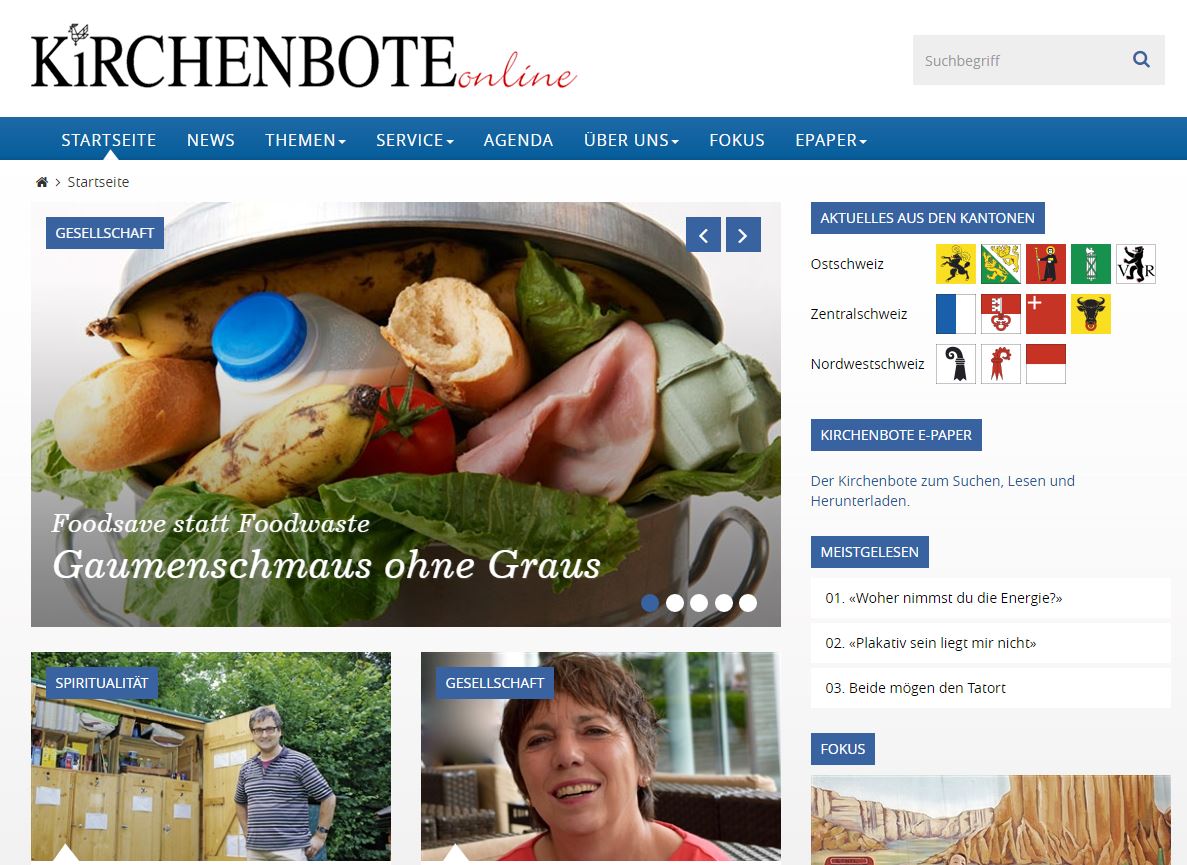1187x865 pixels.
Task: Go home via breadcrumb house icon
Action: point(42,182)
